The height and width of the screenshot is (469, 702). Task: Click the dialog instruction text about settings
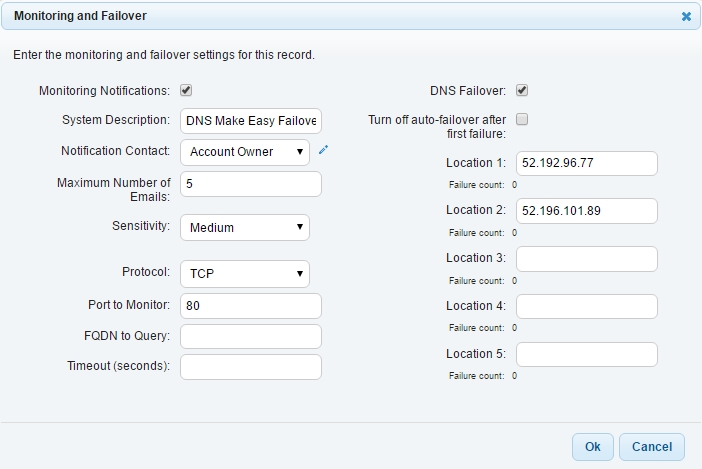click(x=164, y=55)
